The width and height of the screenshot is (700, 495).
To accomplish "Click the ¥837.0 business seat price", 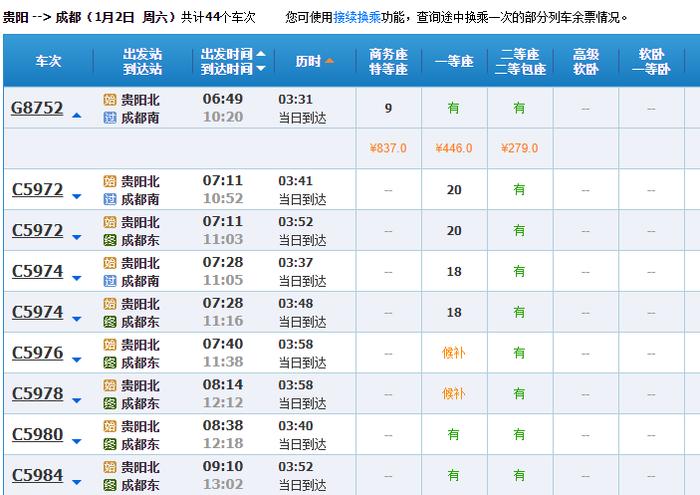I will point(388,148).
